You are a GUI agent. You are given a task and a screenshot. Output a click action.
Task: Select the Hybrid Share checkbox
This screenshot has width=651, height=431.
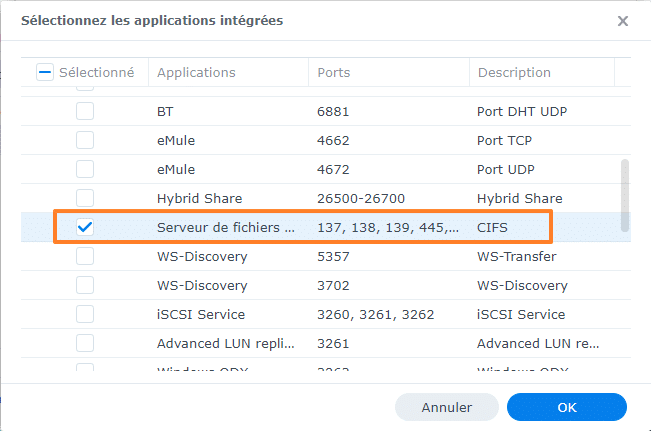click(x=85, y=198)
